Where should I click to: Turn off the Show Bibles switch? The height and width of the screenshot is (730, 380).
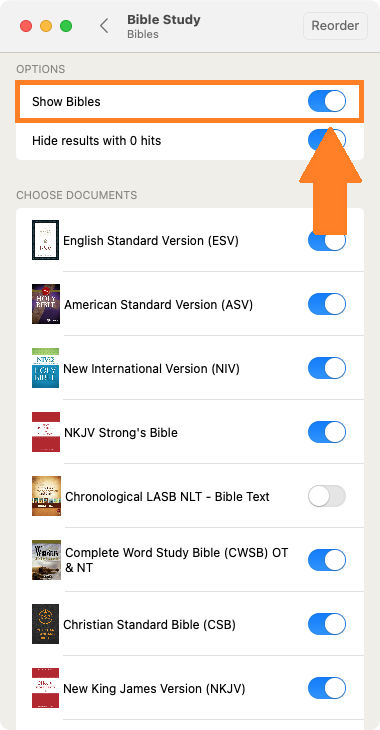(327, 101)
